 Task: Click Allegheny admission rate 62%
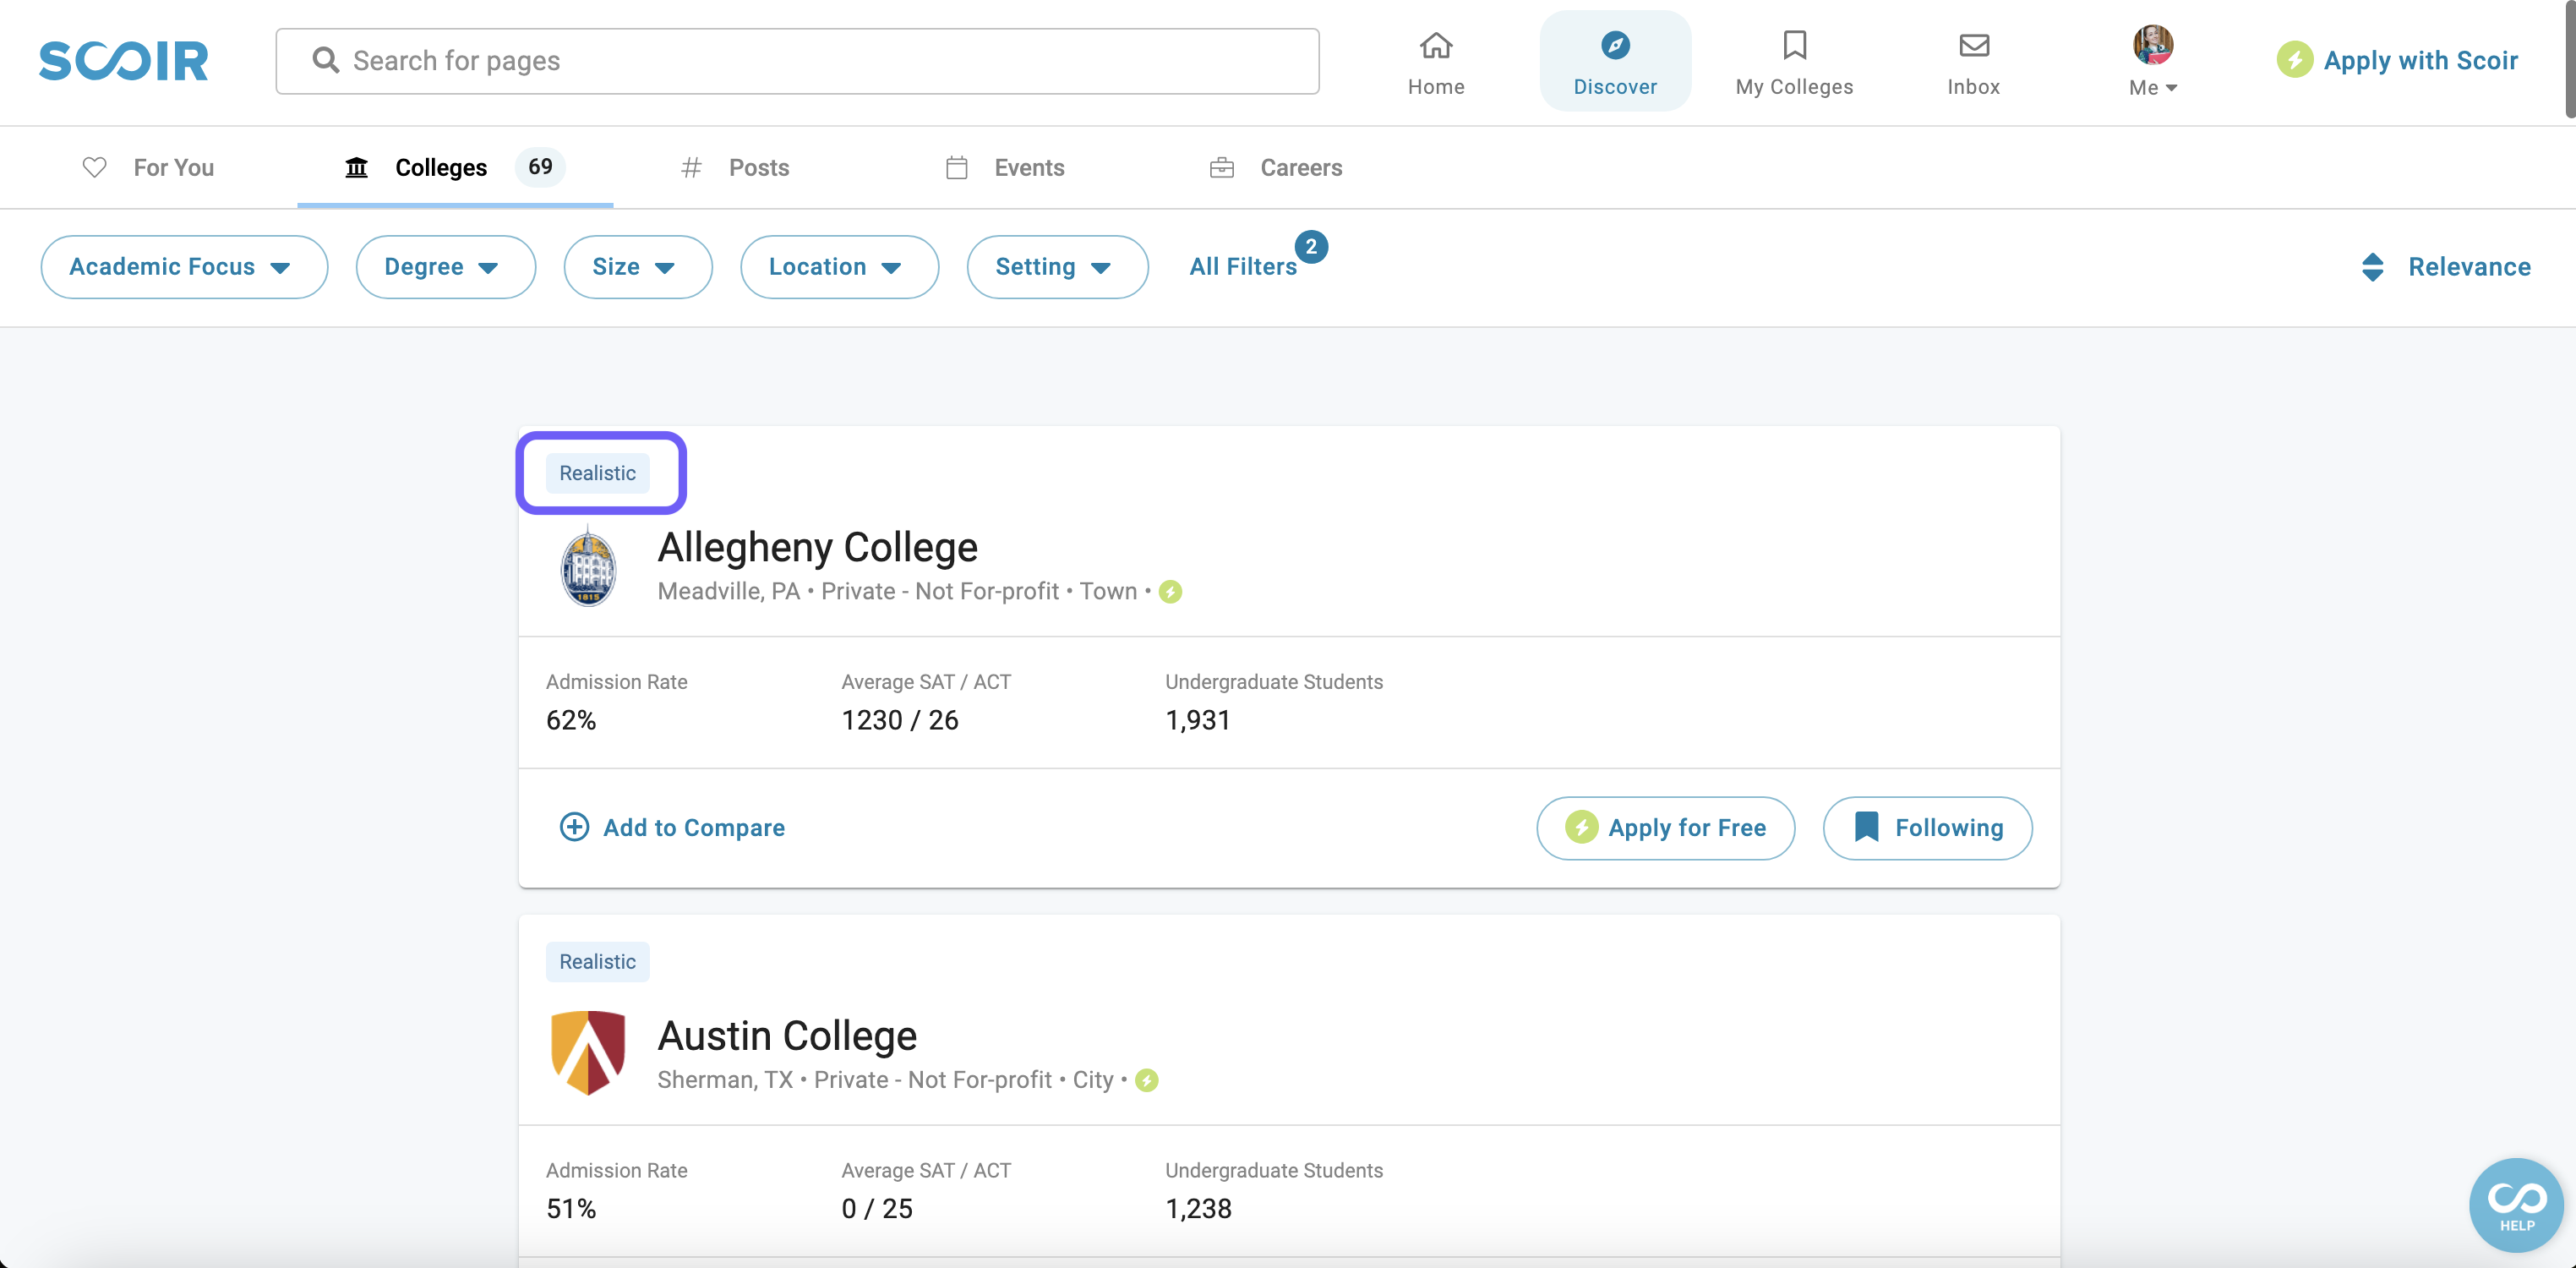[571, 720]
